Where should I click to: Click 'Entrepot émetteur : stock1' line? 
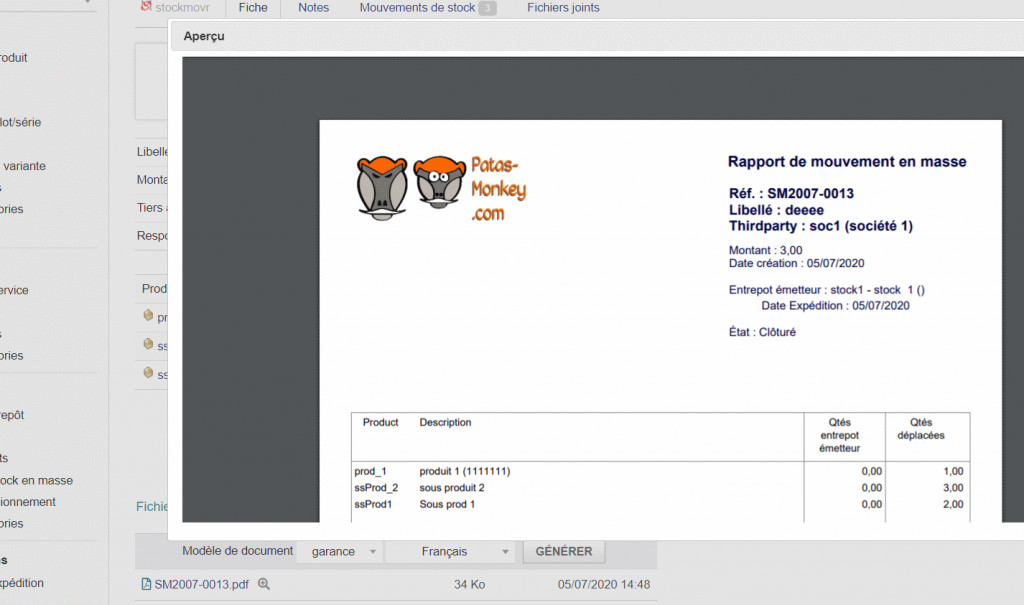[827, 289]
